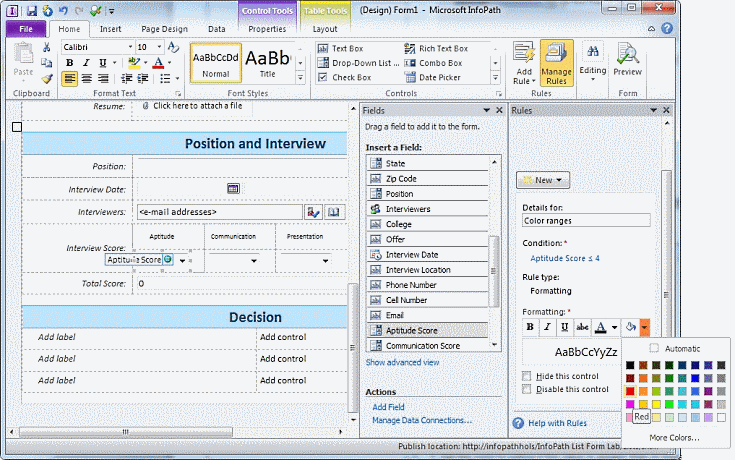Insert a Rich Text Box control
The width and height of the screenshot is (735, 460).
[436, 48]
